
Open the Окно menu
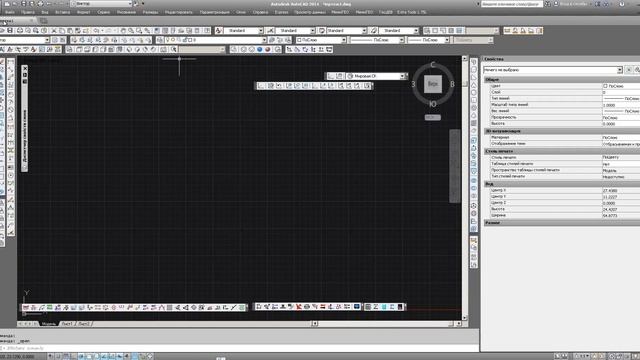click(241, 12)
